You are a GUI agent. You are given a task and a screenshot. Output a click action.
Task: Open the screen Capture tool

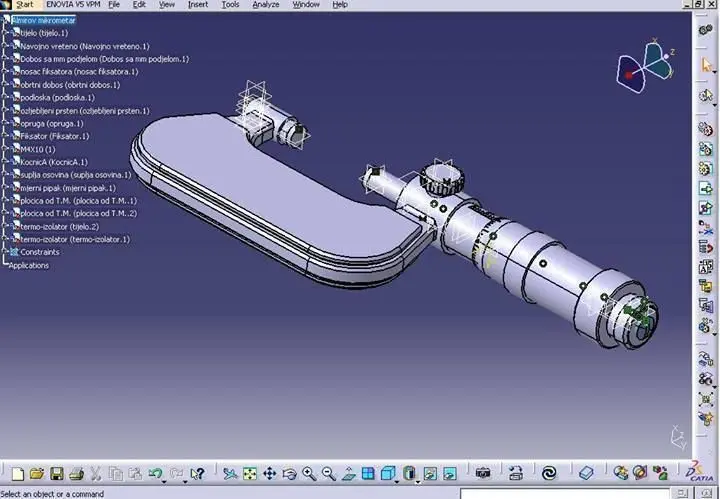click(x=483, y=473)
